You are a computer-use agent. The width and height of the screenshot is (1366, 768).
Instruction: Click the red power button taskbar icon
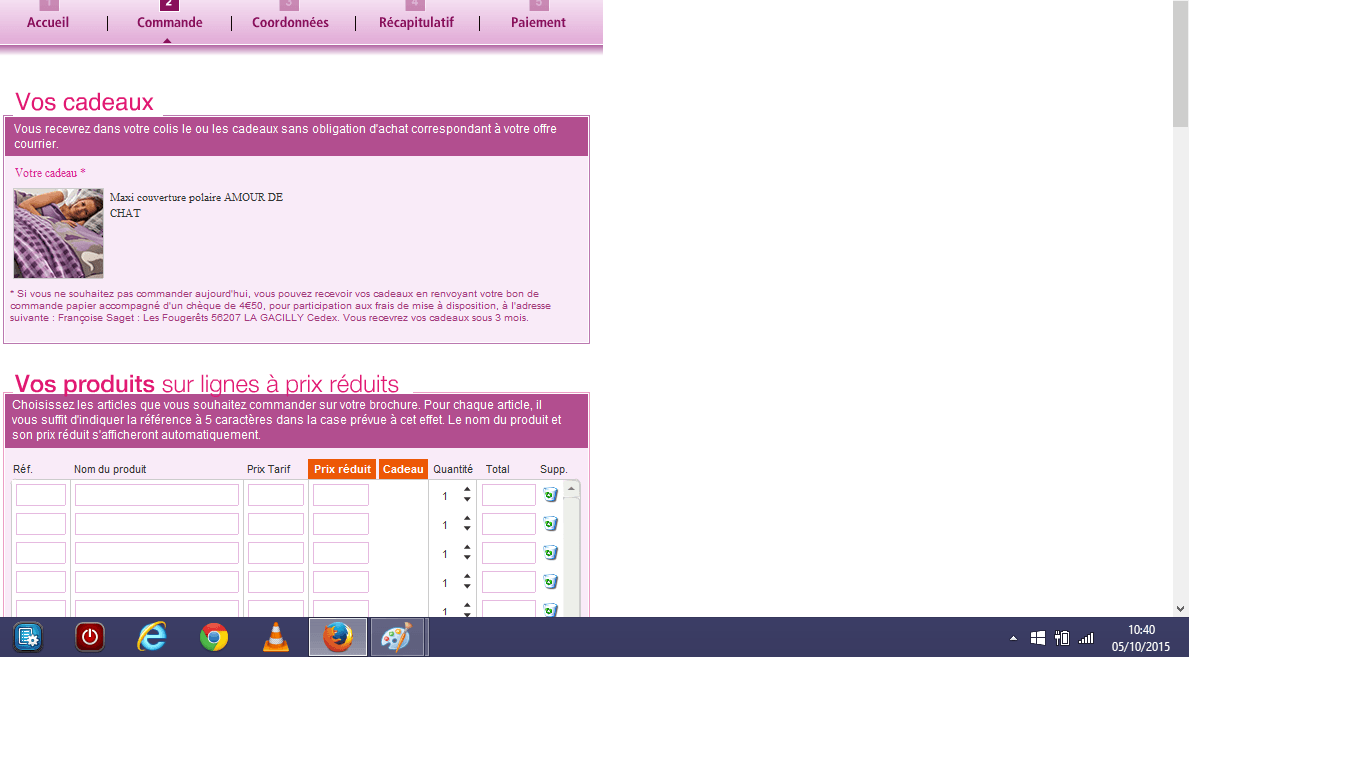click(x=90, y=637)
